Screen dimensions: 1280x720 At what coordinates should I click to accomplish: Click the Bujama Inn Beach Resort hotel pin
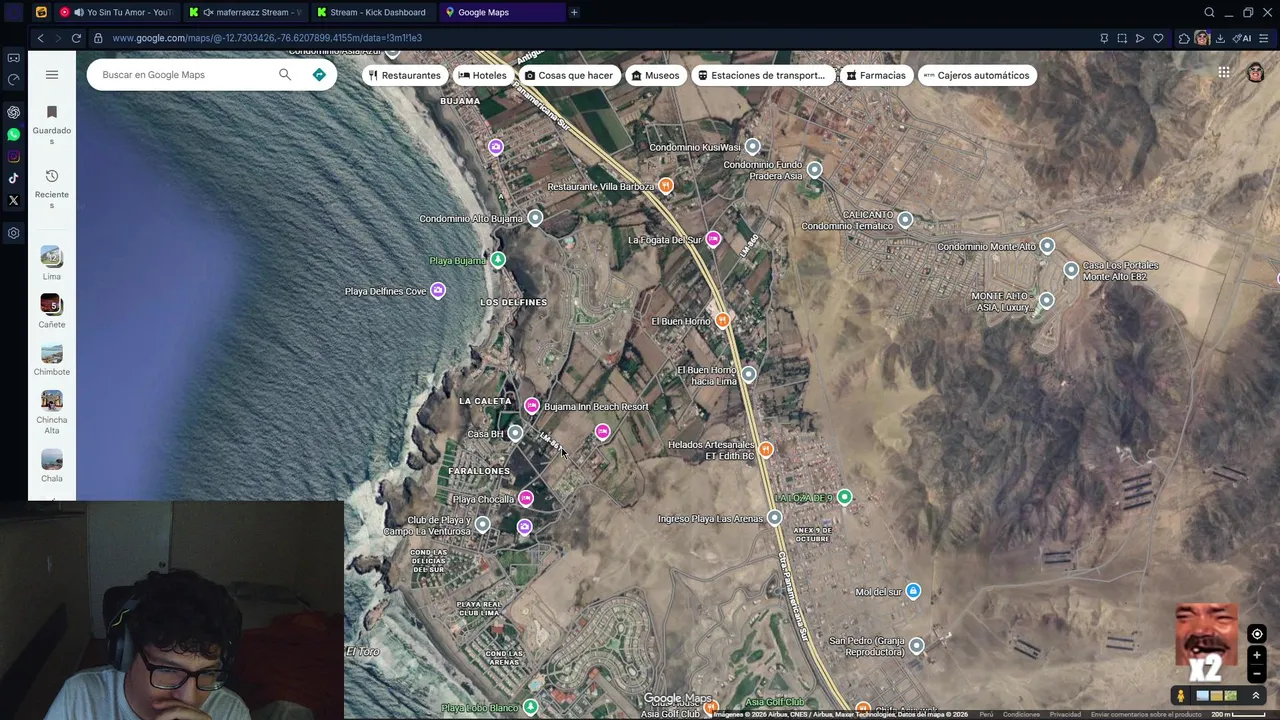(532, 406)
